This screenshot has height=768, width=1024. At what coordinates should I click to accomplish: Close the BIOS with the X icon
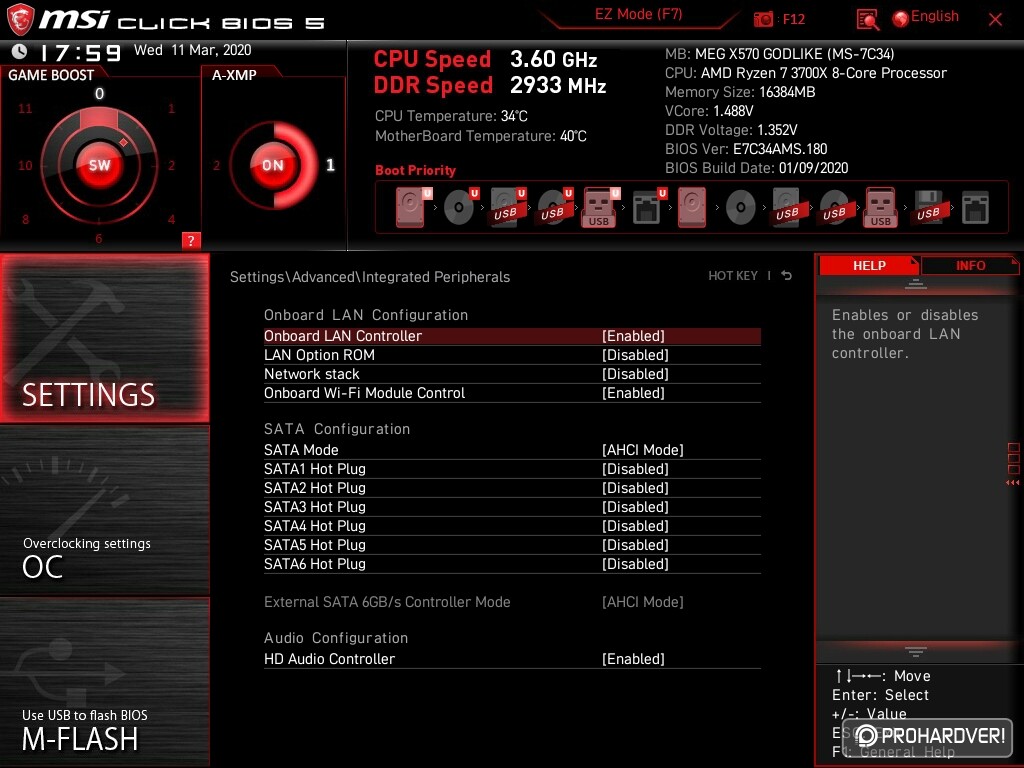pyautogui.click(x=995, y=20)
